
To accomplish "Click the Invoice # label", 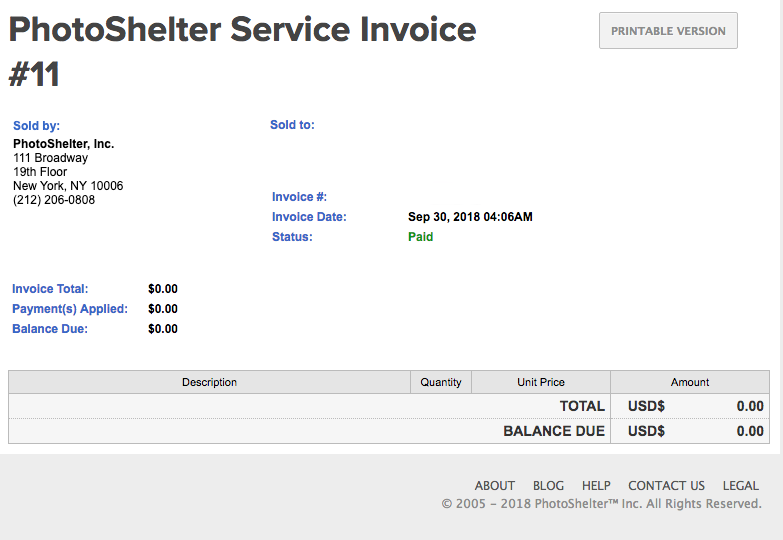I will point(299,197).
